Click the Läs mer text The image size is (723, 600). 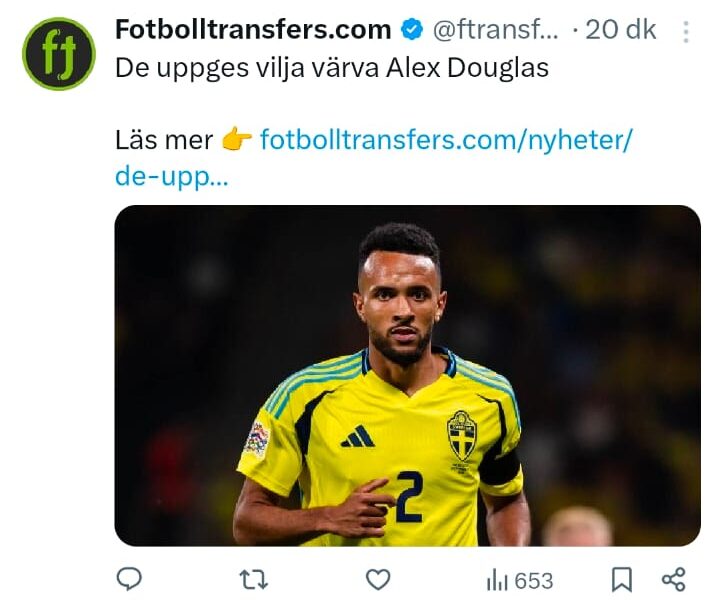click(x=164, y=140)
